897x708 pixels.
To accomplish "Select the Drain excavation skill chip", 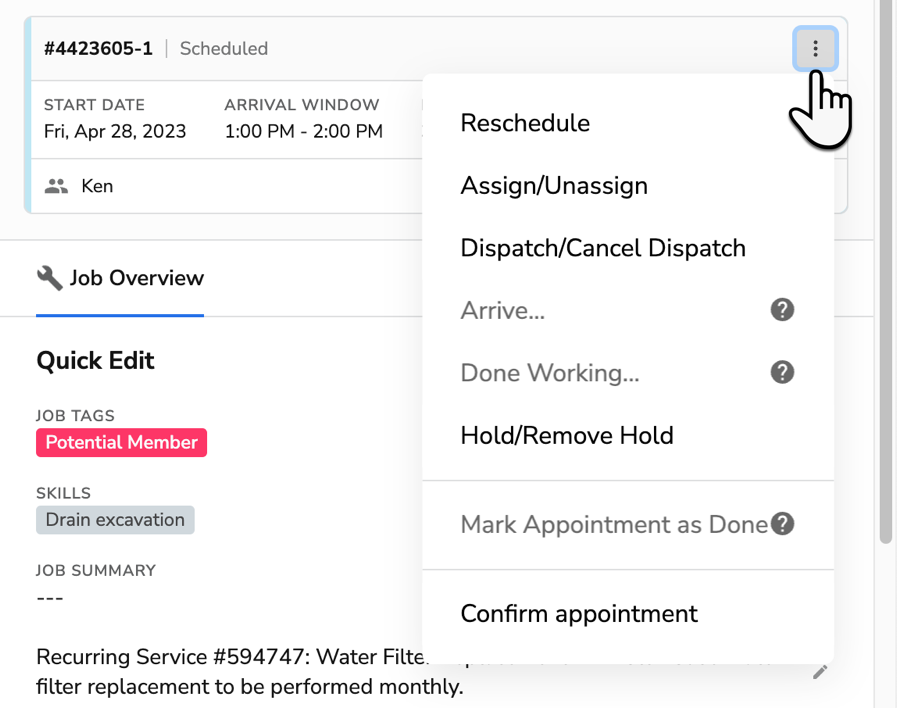I will point(115,520).
